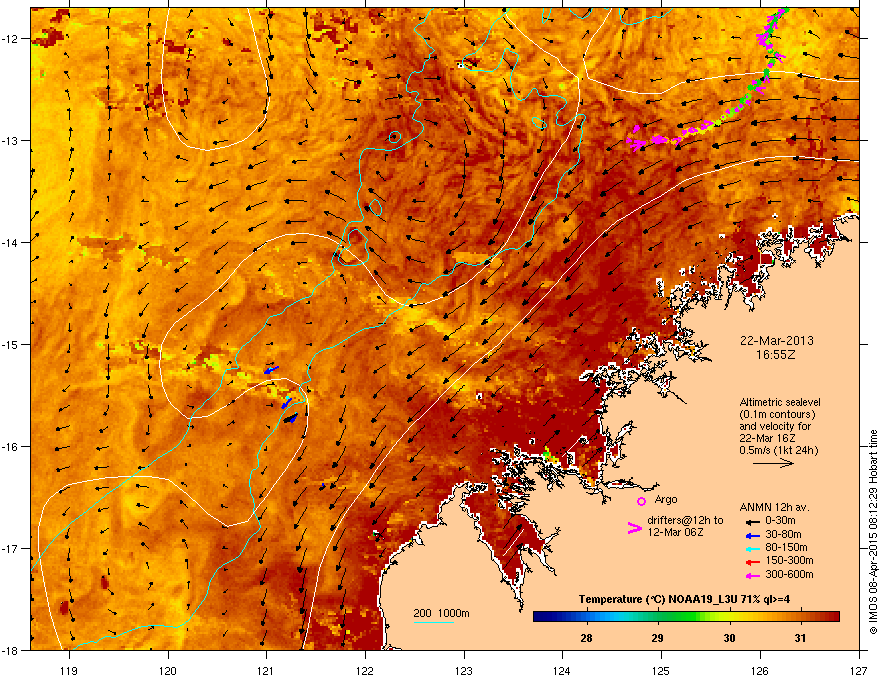Click the '22-Mar-2013' date label

776,341
